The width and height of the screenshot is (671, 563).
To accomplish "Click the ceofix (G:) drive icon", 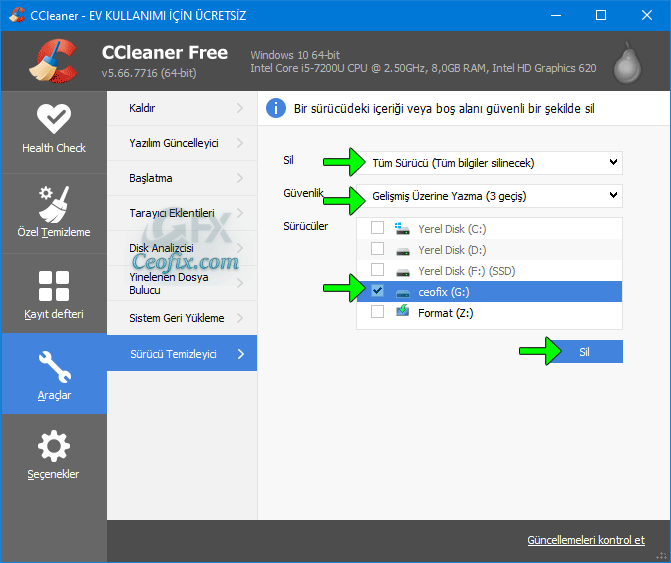I will (403, 293).
